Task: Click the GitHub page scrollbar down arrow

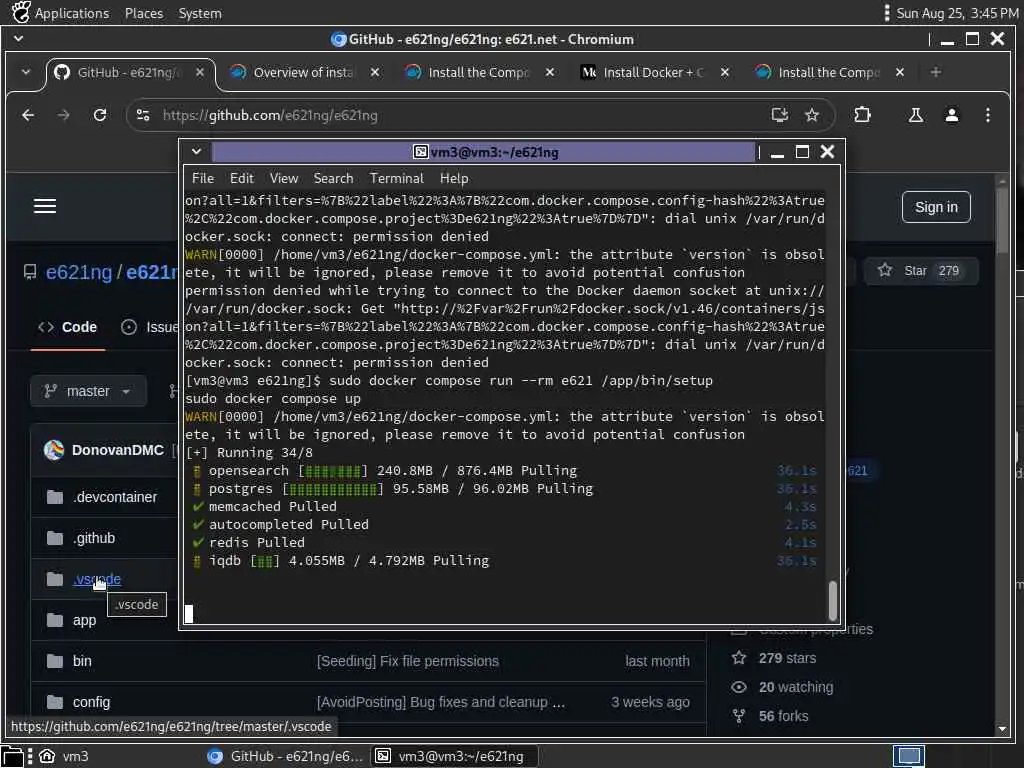Action: tap(1002, 729)
